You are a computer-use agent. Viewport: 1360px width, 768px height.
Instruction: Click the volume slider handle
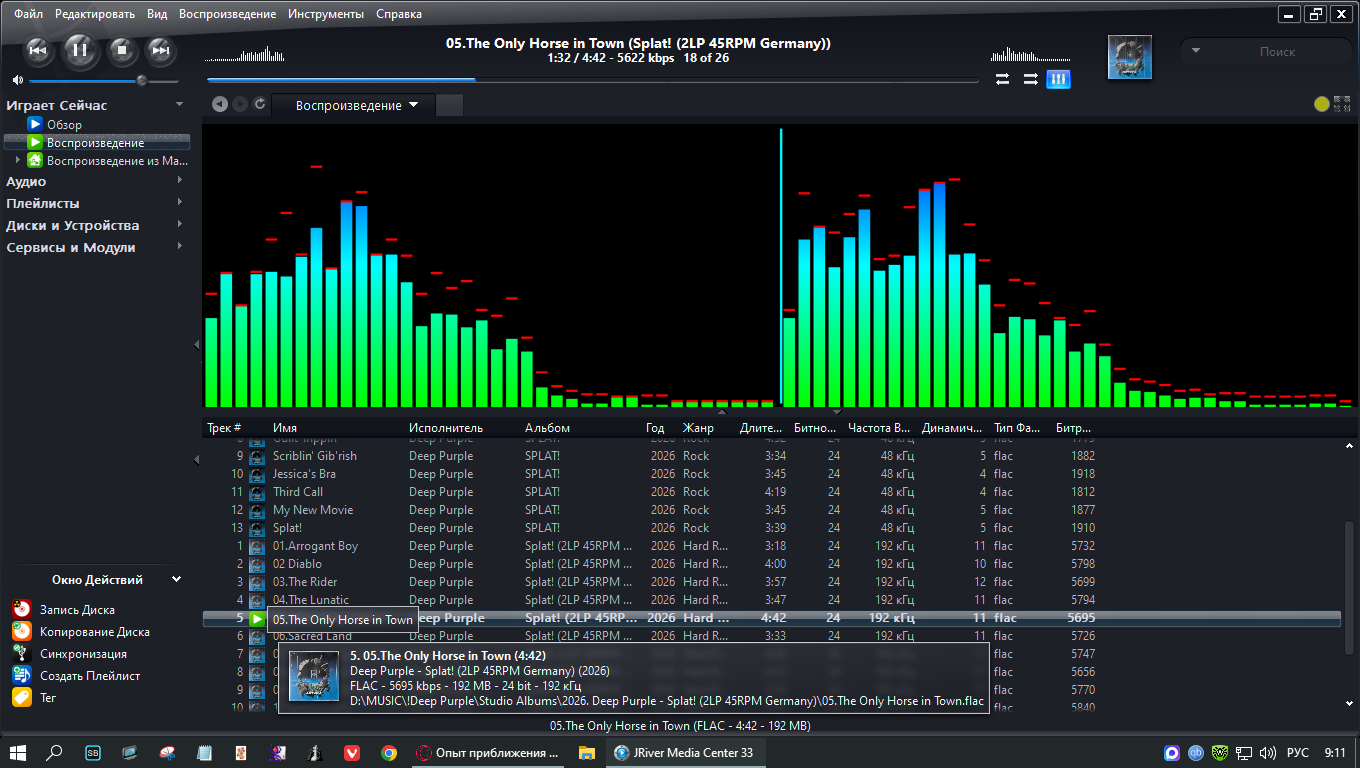[x=142, y=80]
